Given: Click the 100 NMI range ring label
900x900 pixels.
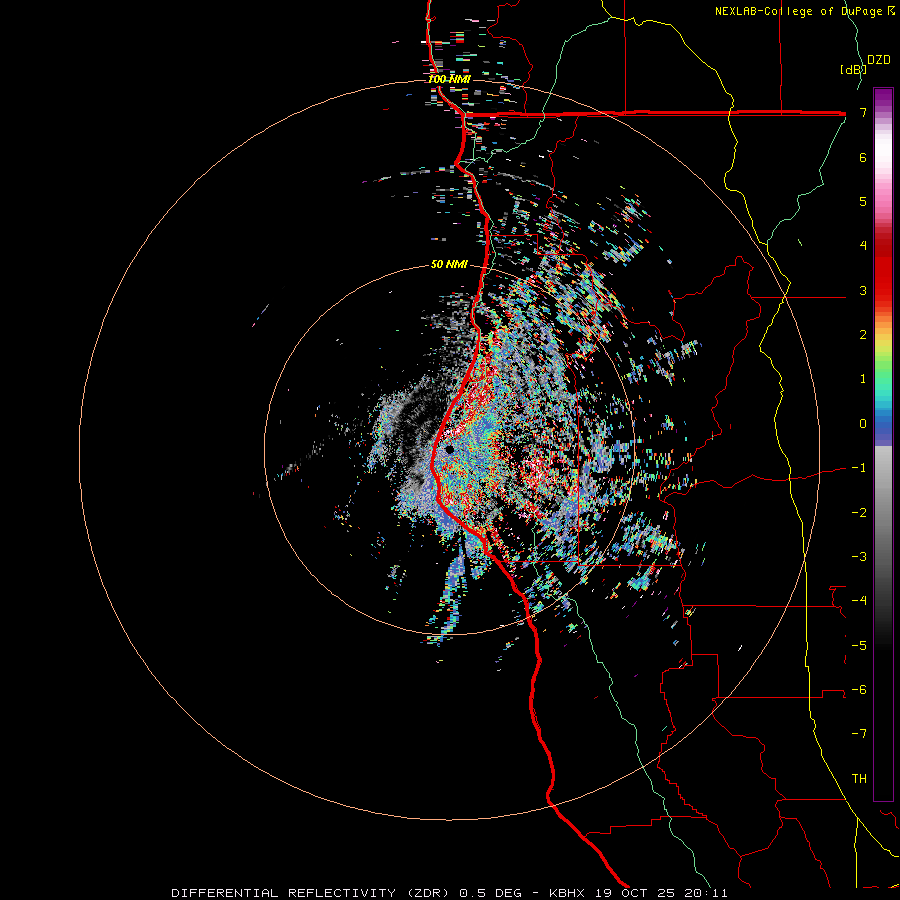Looking at the screenshot, I should point(449,79).
